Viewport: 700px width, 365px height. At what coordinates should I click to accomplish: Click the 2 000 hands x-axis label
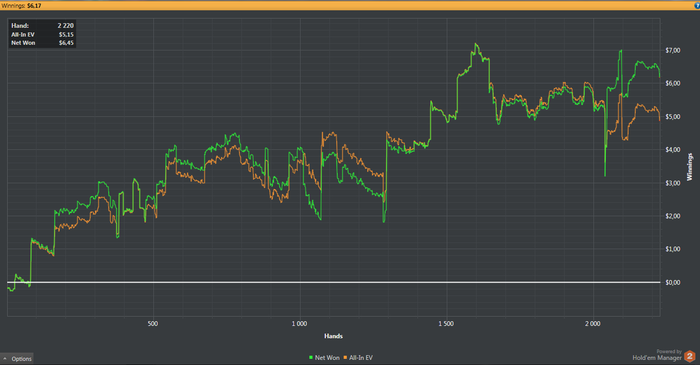pos(592,324)
